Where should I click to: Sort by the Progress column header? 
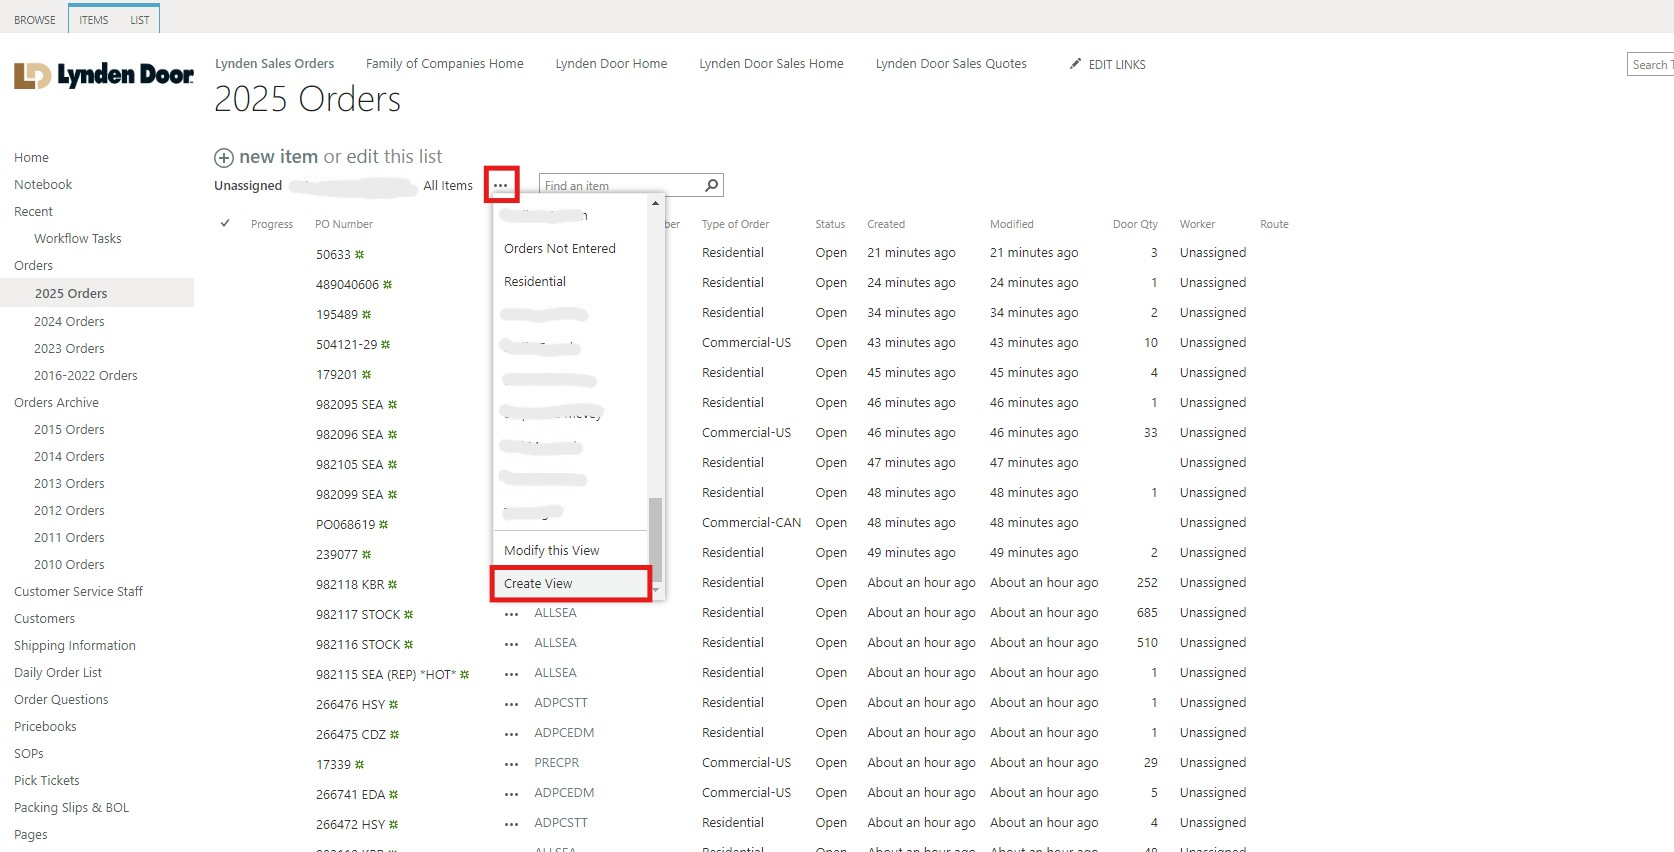click(272, 224)
